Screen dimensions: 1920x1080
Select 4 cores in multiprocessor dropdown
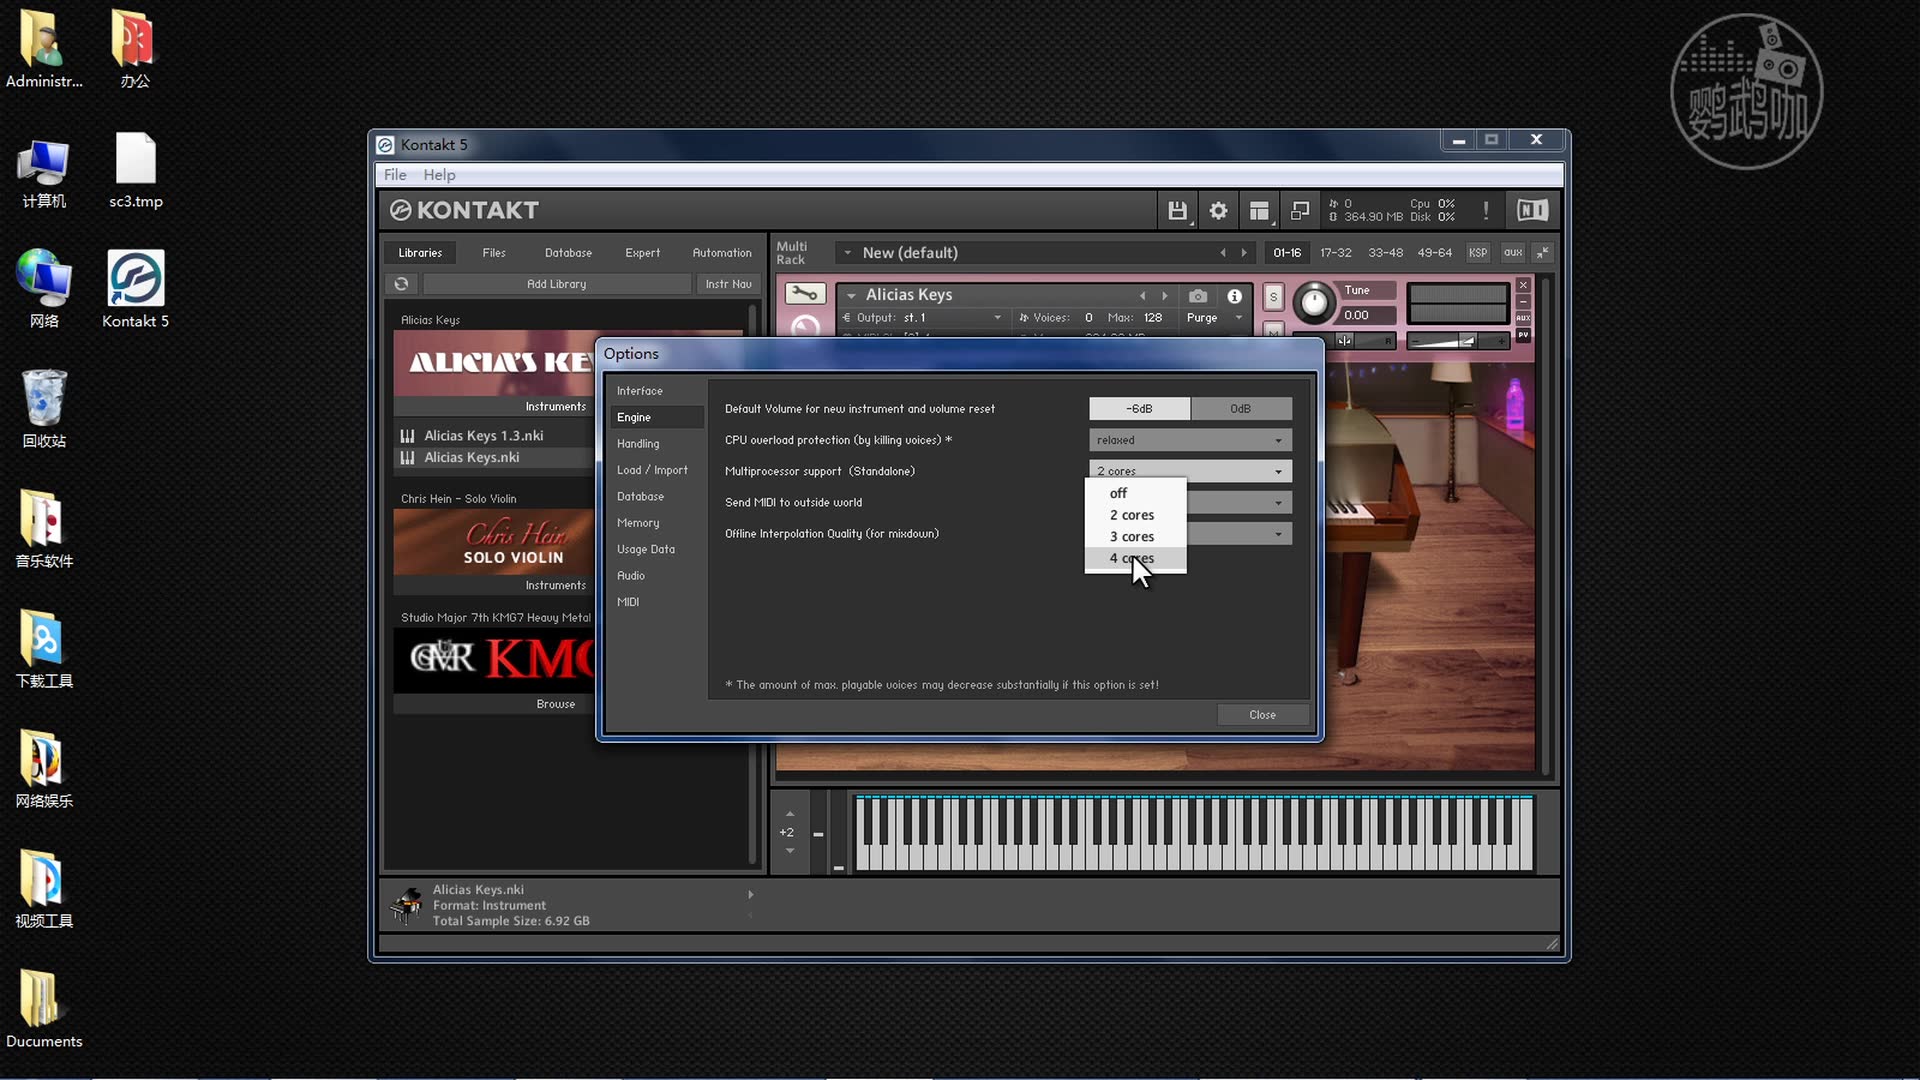pos(1131,558)
